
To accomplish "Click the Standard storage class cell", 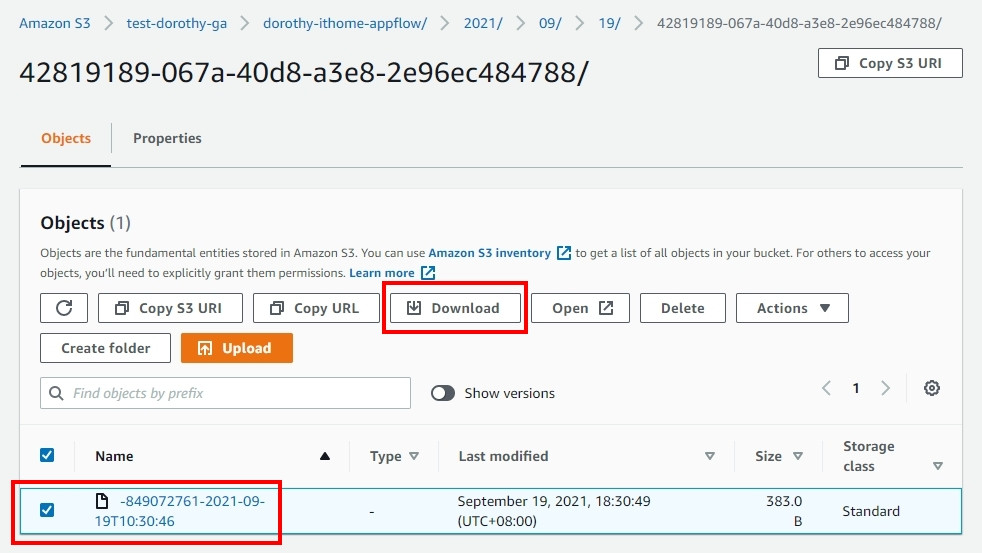I will pos(871,511).
